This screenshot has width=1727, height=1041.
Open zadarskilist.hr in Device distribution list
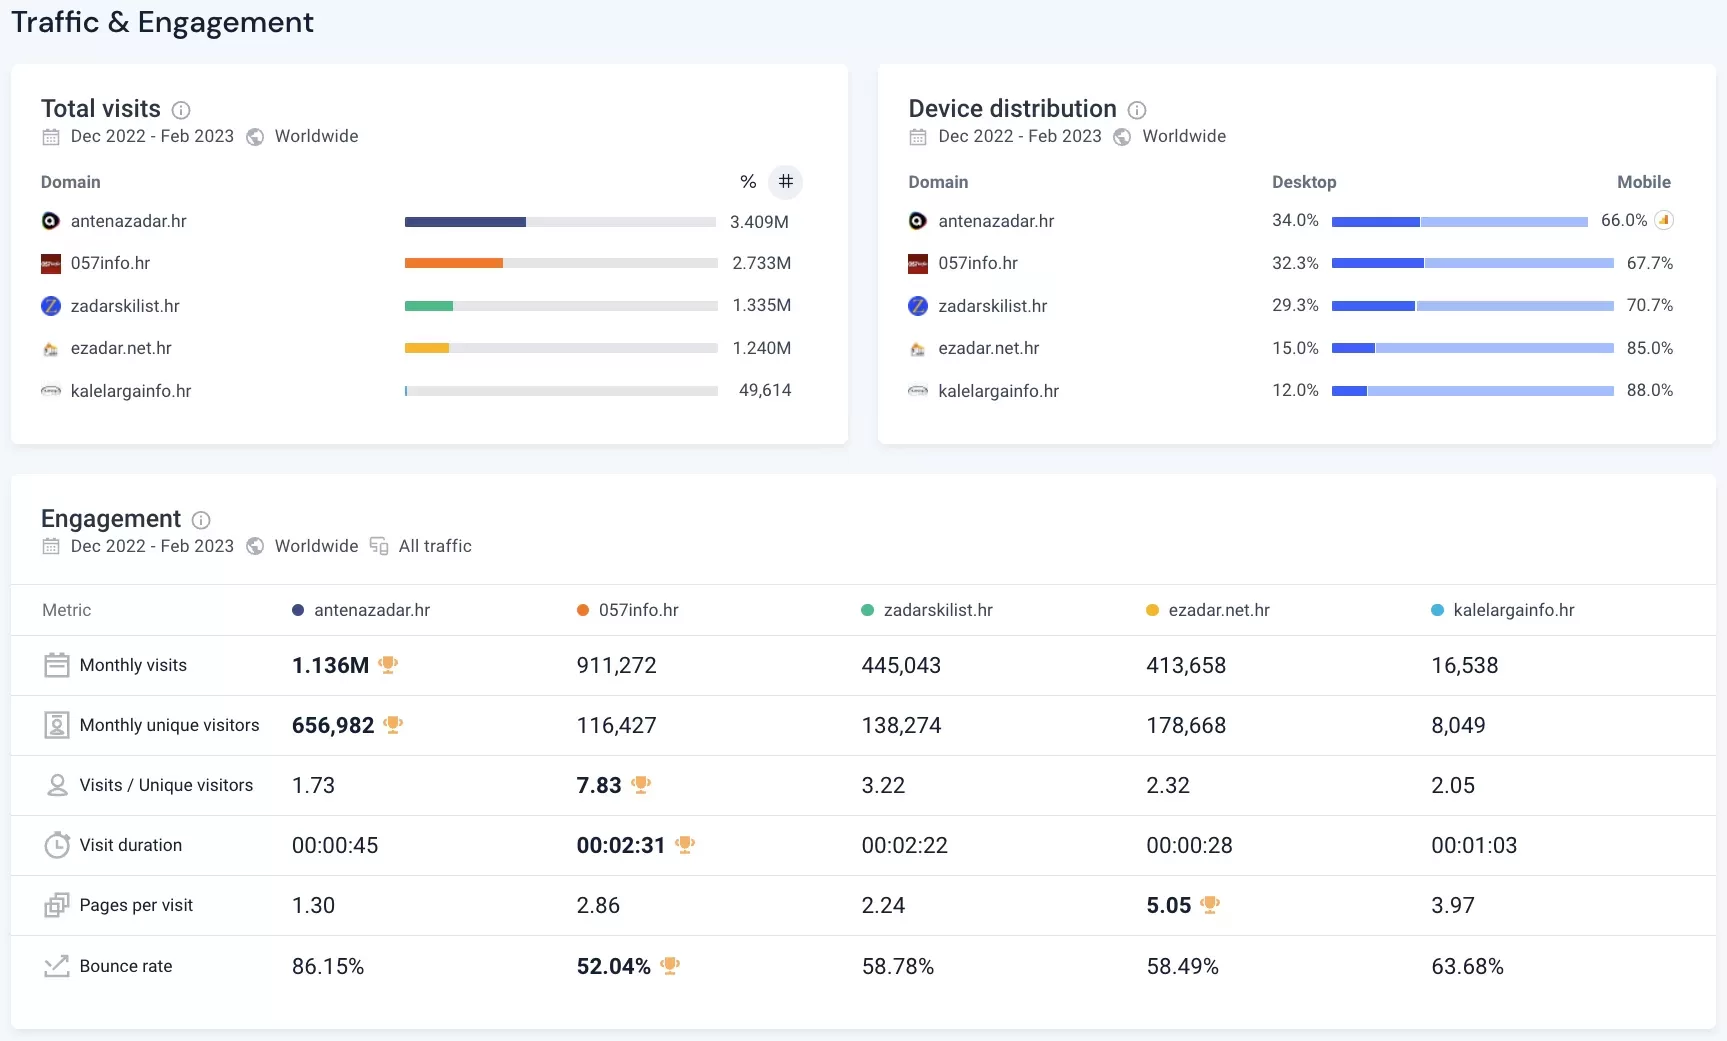(992, 306)
